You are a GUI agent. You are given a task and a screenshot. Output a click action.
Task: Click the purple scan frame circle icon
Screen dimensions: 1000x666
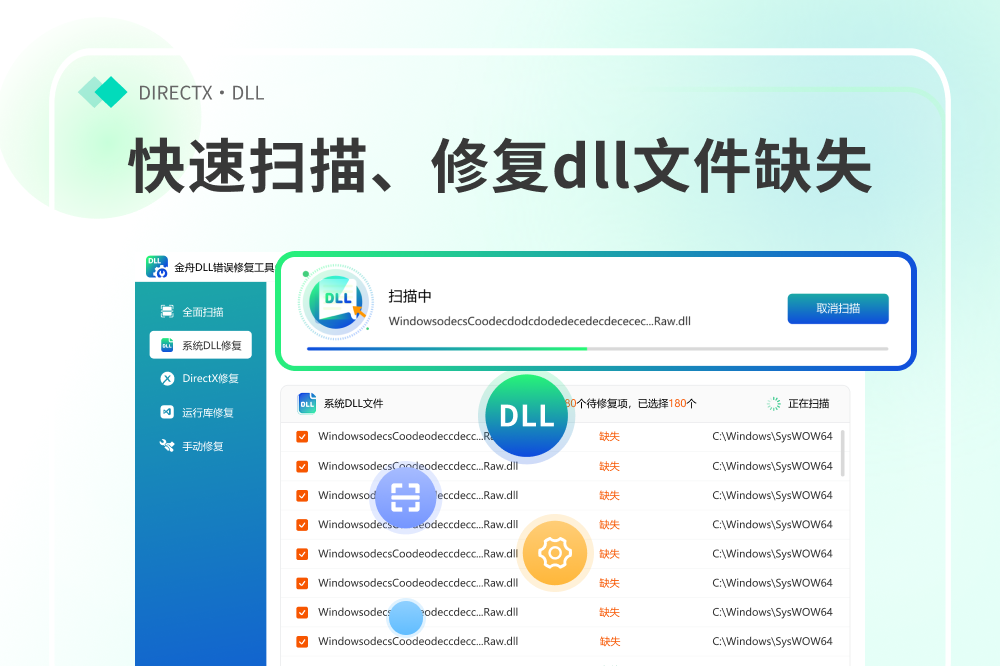405,497
